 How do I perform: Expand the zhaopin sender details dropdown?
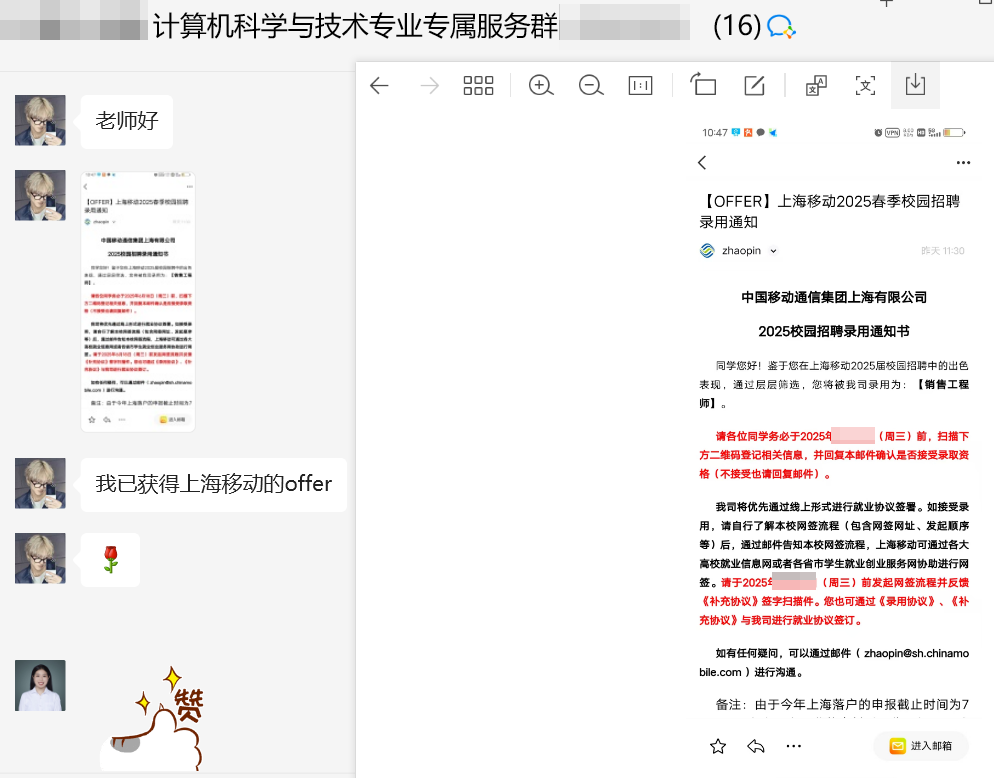[773, 251]
